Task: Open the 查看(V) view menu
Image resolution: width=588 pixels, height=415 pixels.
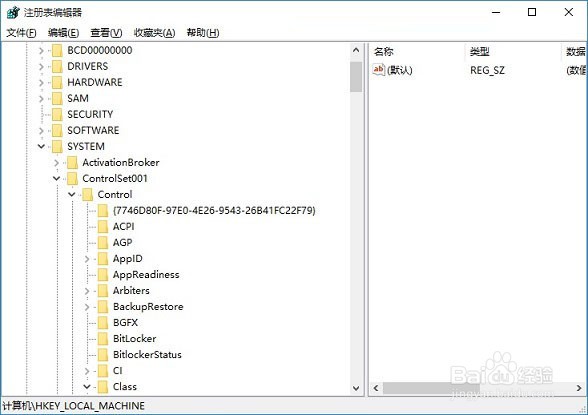Action: point(106,33)
